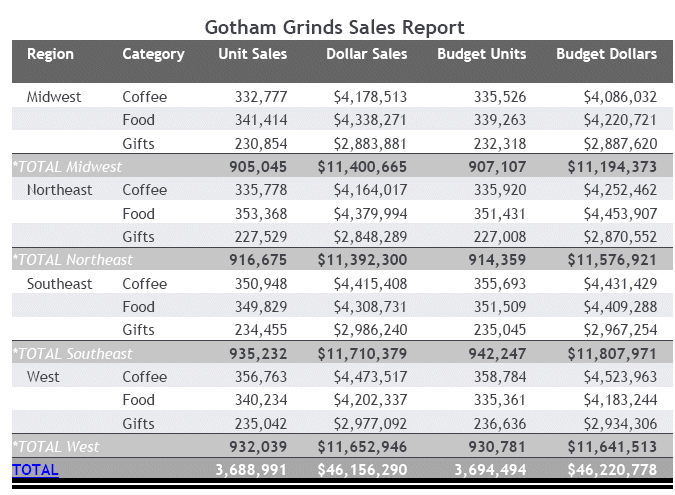
Task: Select the Southeast region label
Action: point(59,284)
